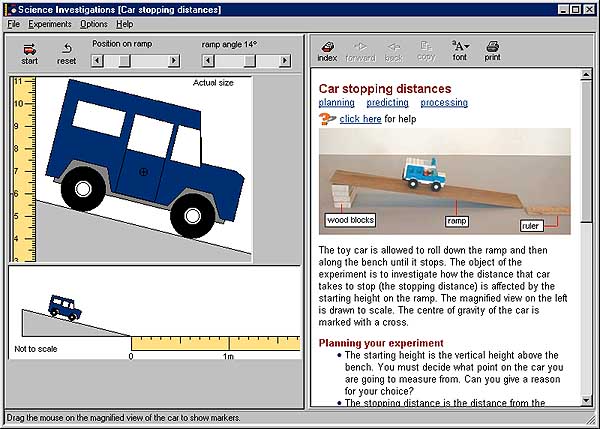
Task: Click the help pane vertical scrollbar thumb
Action: tap(586, 151)
